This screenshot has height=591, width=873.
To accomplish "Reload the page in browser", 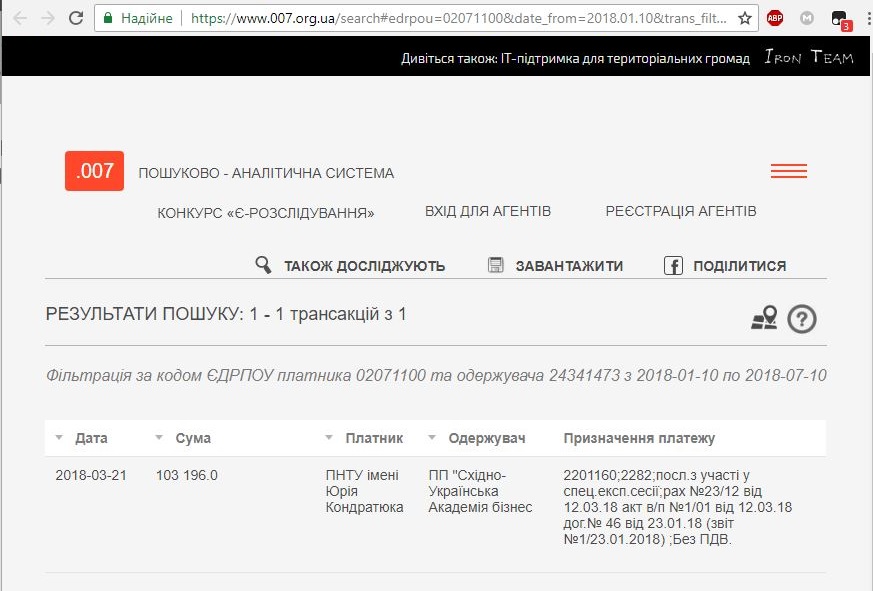I will point(76,18).
